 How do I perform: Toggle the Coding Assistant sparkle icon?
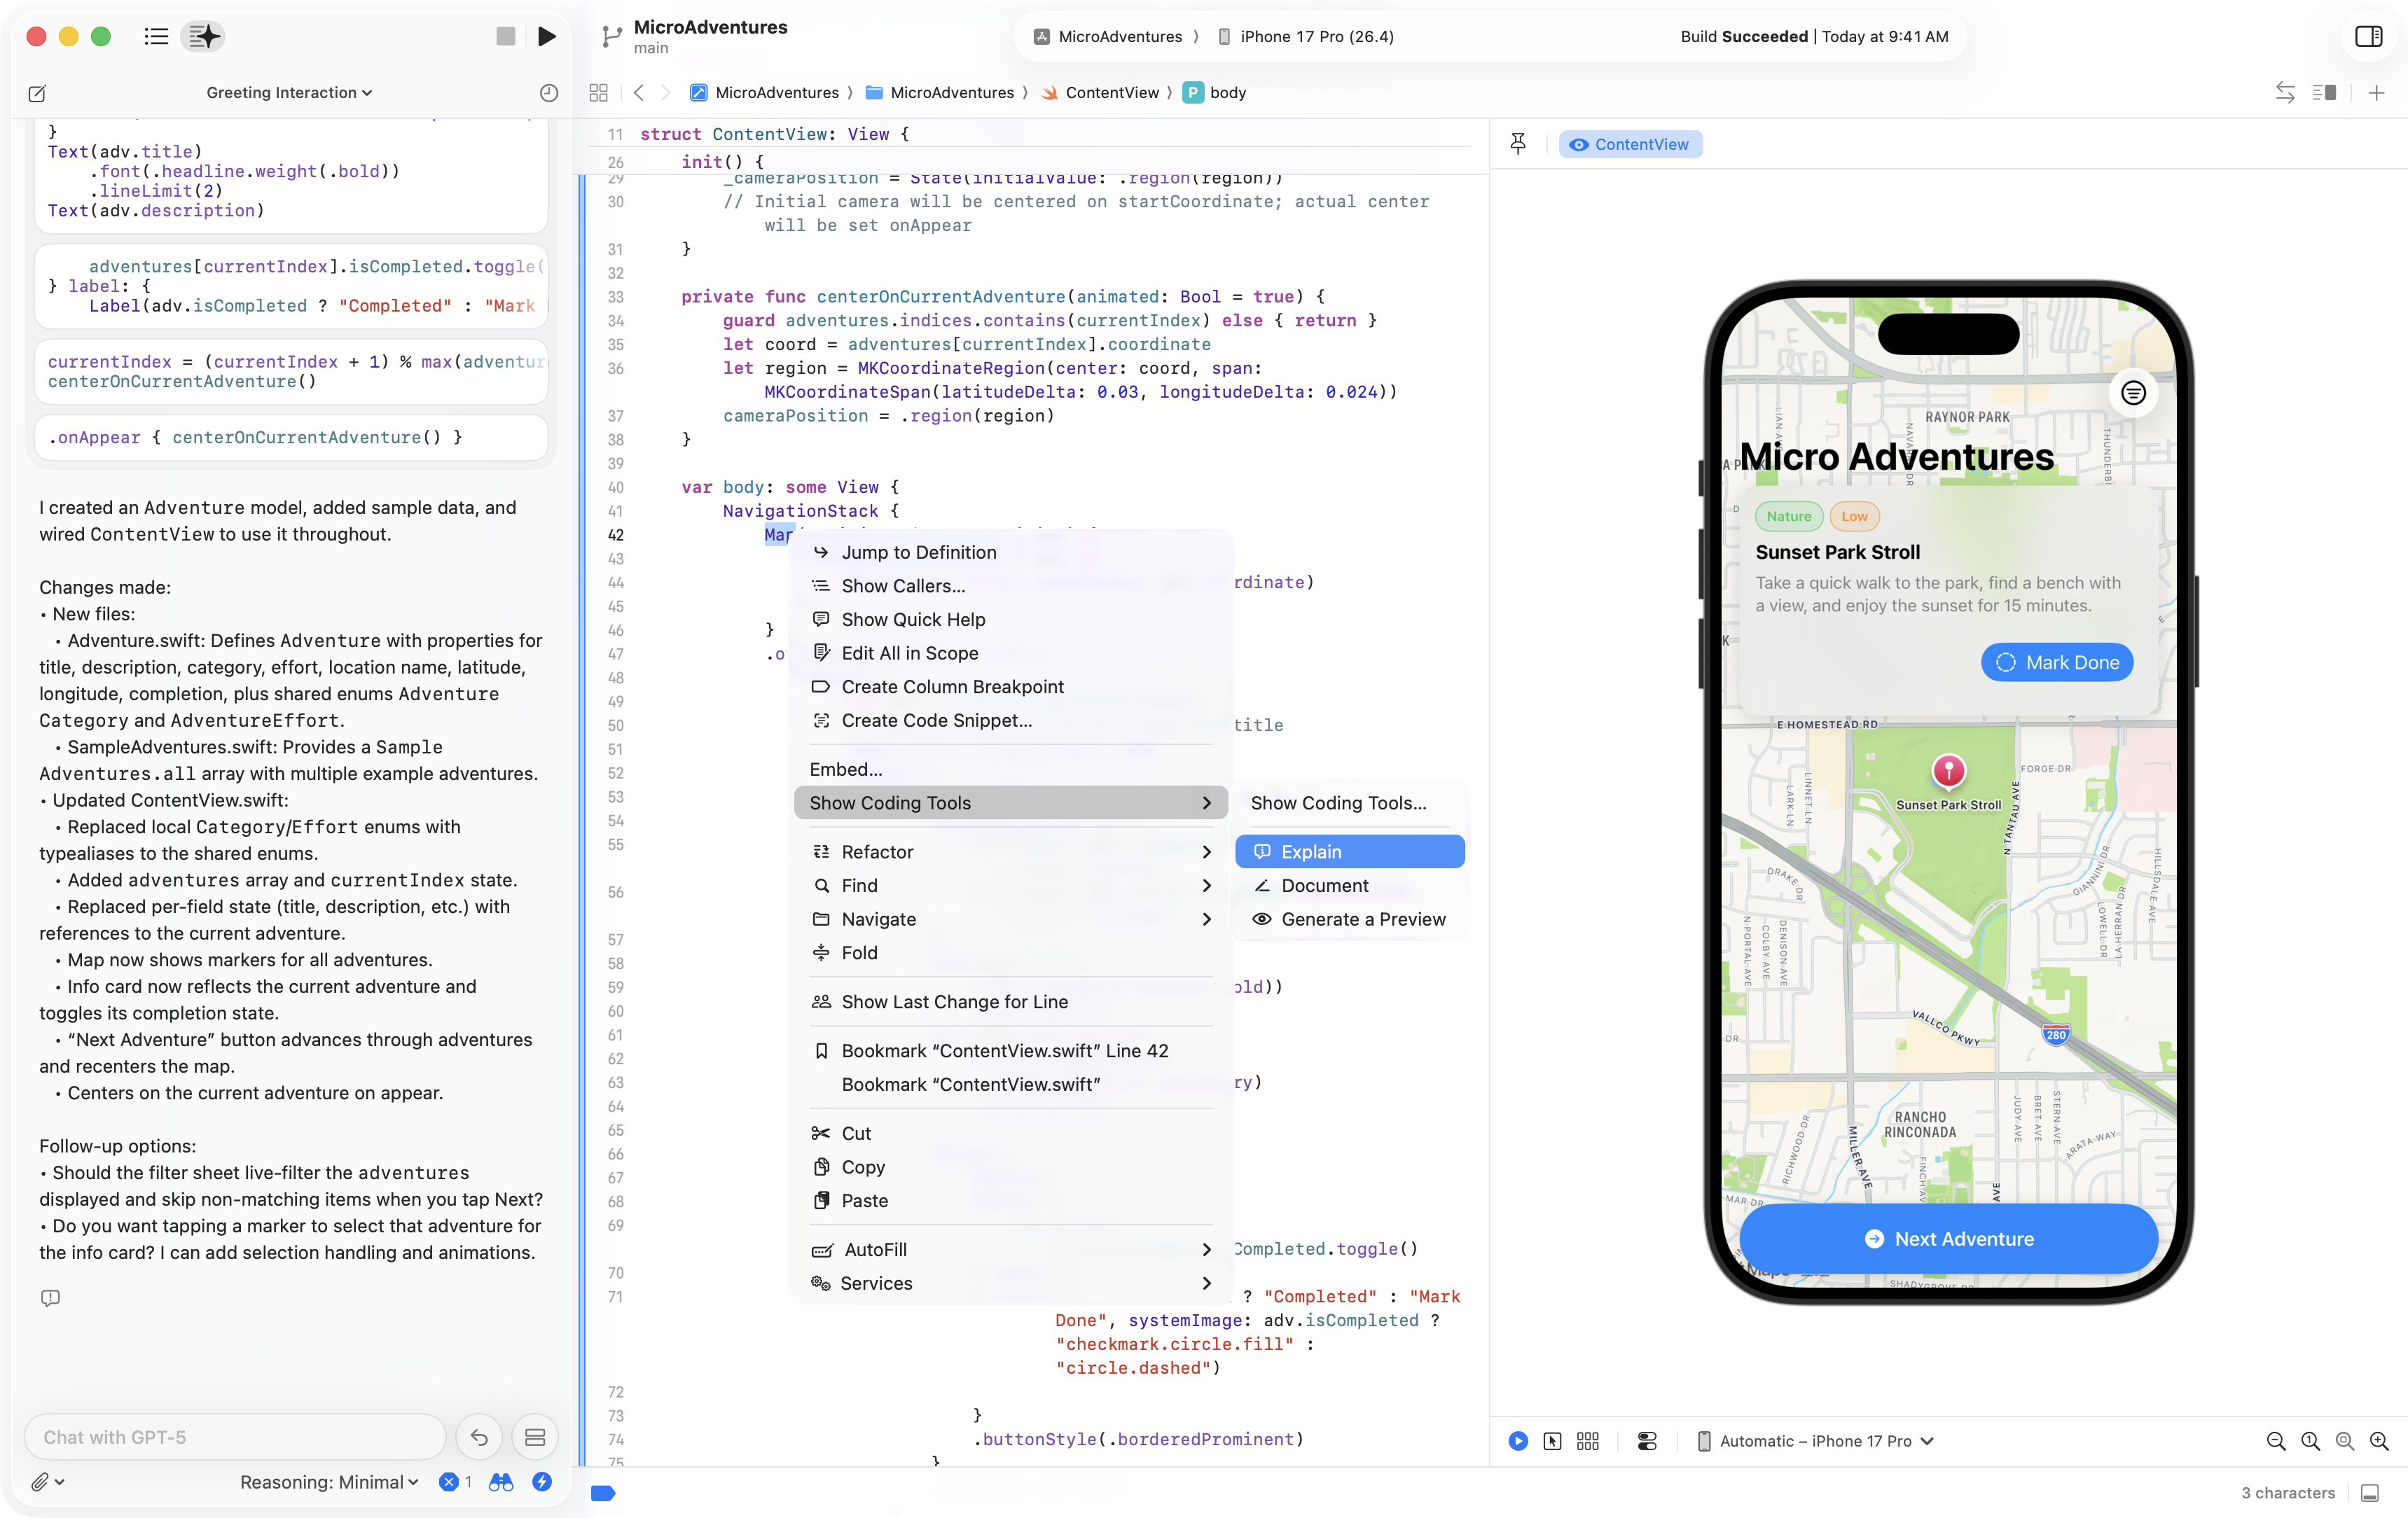coord(204,37)
